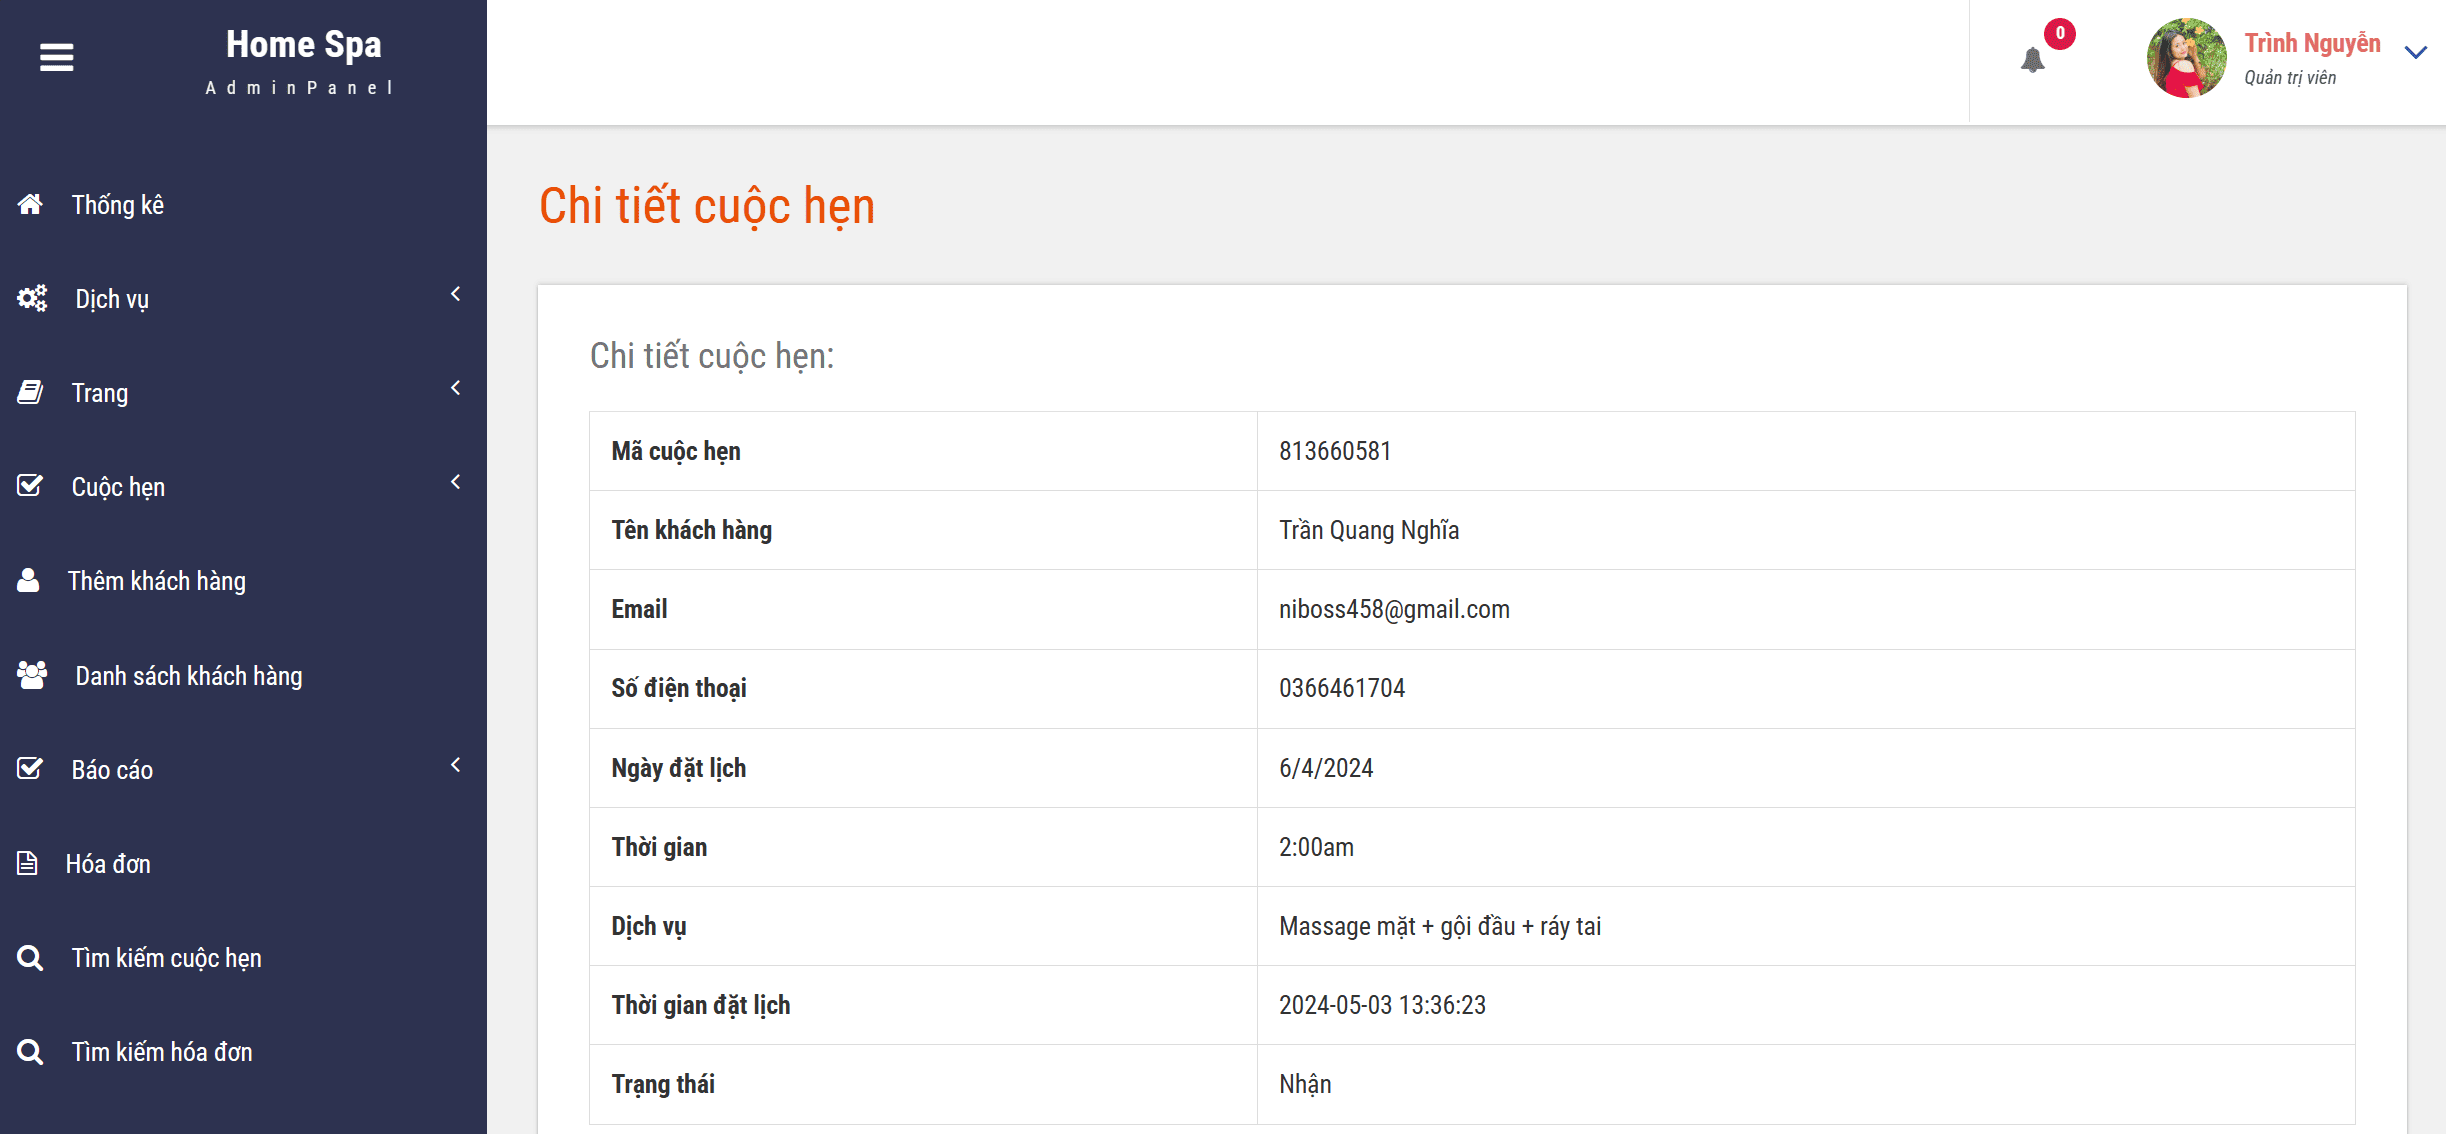Toggle the hamburger sidebar menu icon
This screenshot has height=1134, width=2446.
pyautogui.click(x=57, y=58)
